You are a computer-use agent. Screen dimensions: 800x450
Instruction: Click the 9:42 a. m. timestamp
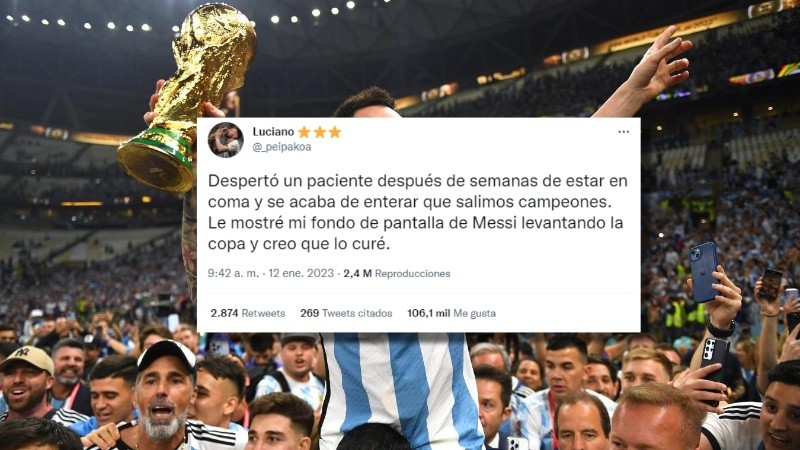tap(233, 273)
